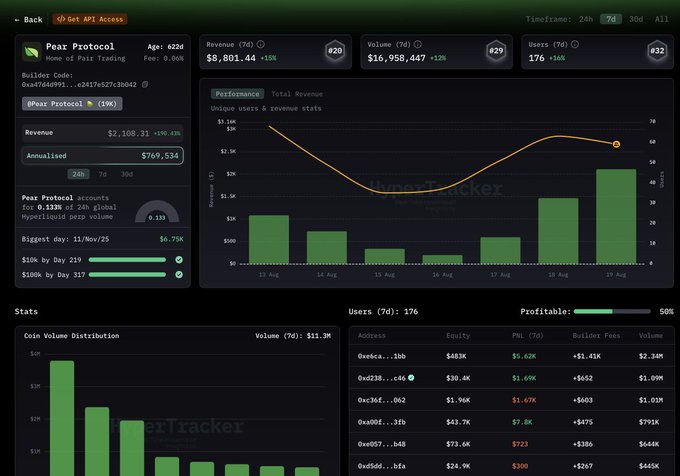Show info for Revenue (7d)
680x476 pixels.
[261, 44]
